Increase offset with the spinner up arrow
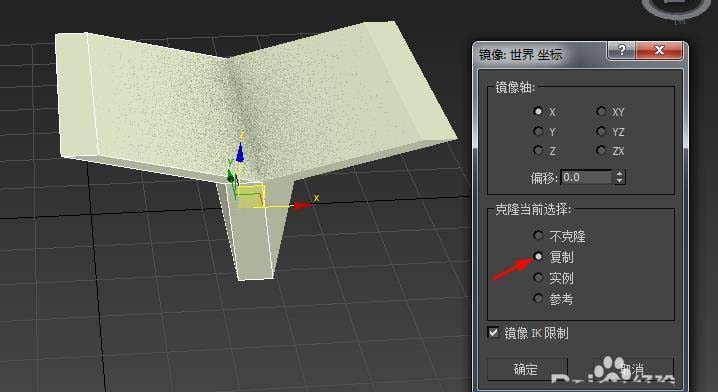 tap(620, 174)
